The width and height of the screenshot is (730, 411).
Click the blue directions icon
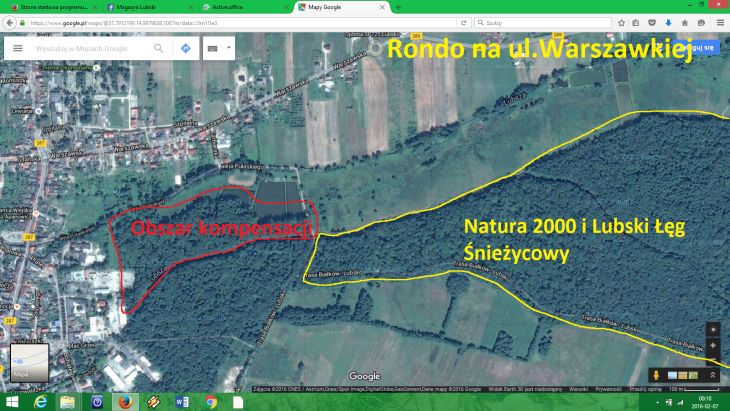185,48
